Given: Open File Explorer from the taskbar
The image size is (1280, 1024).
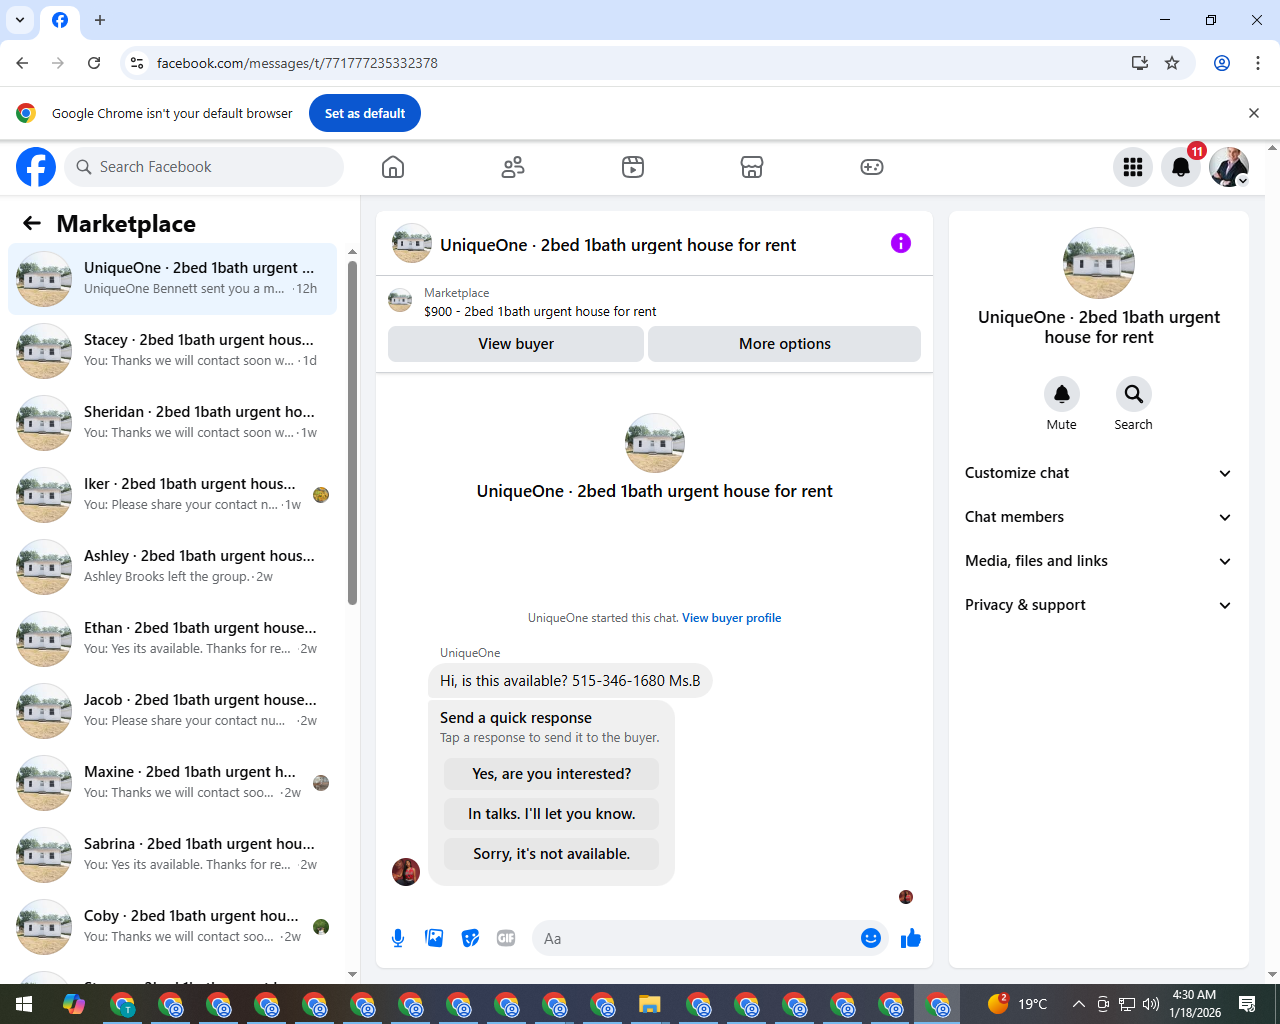Looking at the screenshot, I should click(650, 1004).
